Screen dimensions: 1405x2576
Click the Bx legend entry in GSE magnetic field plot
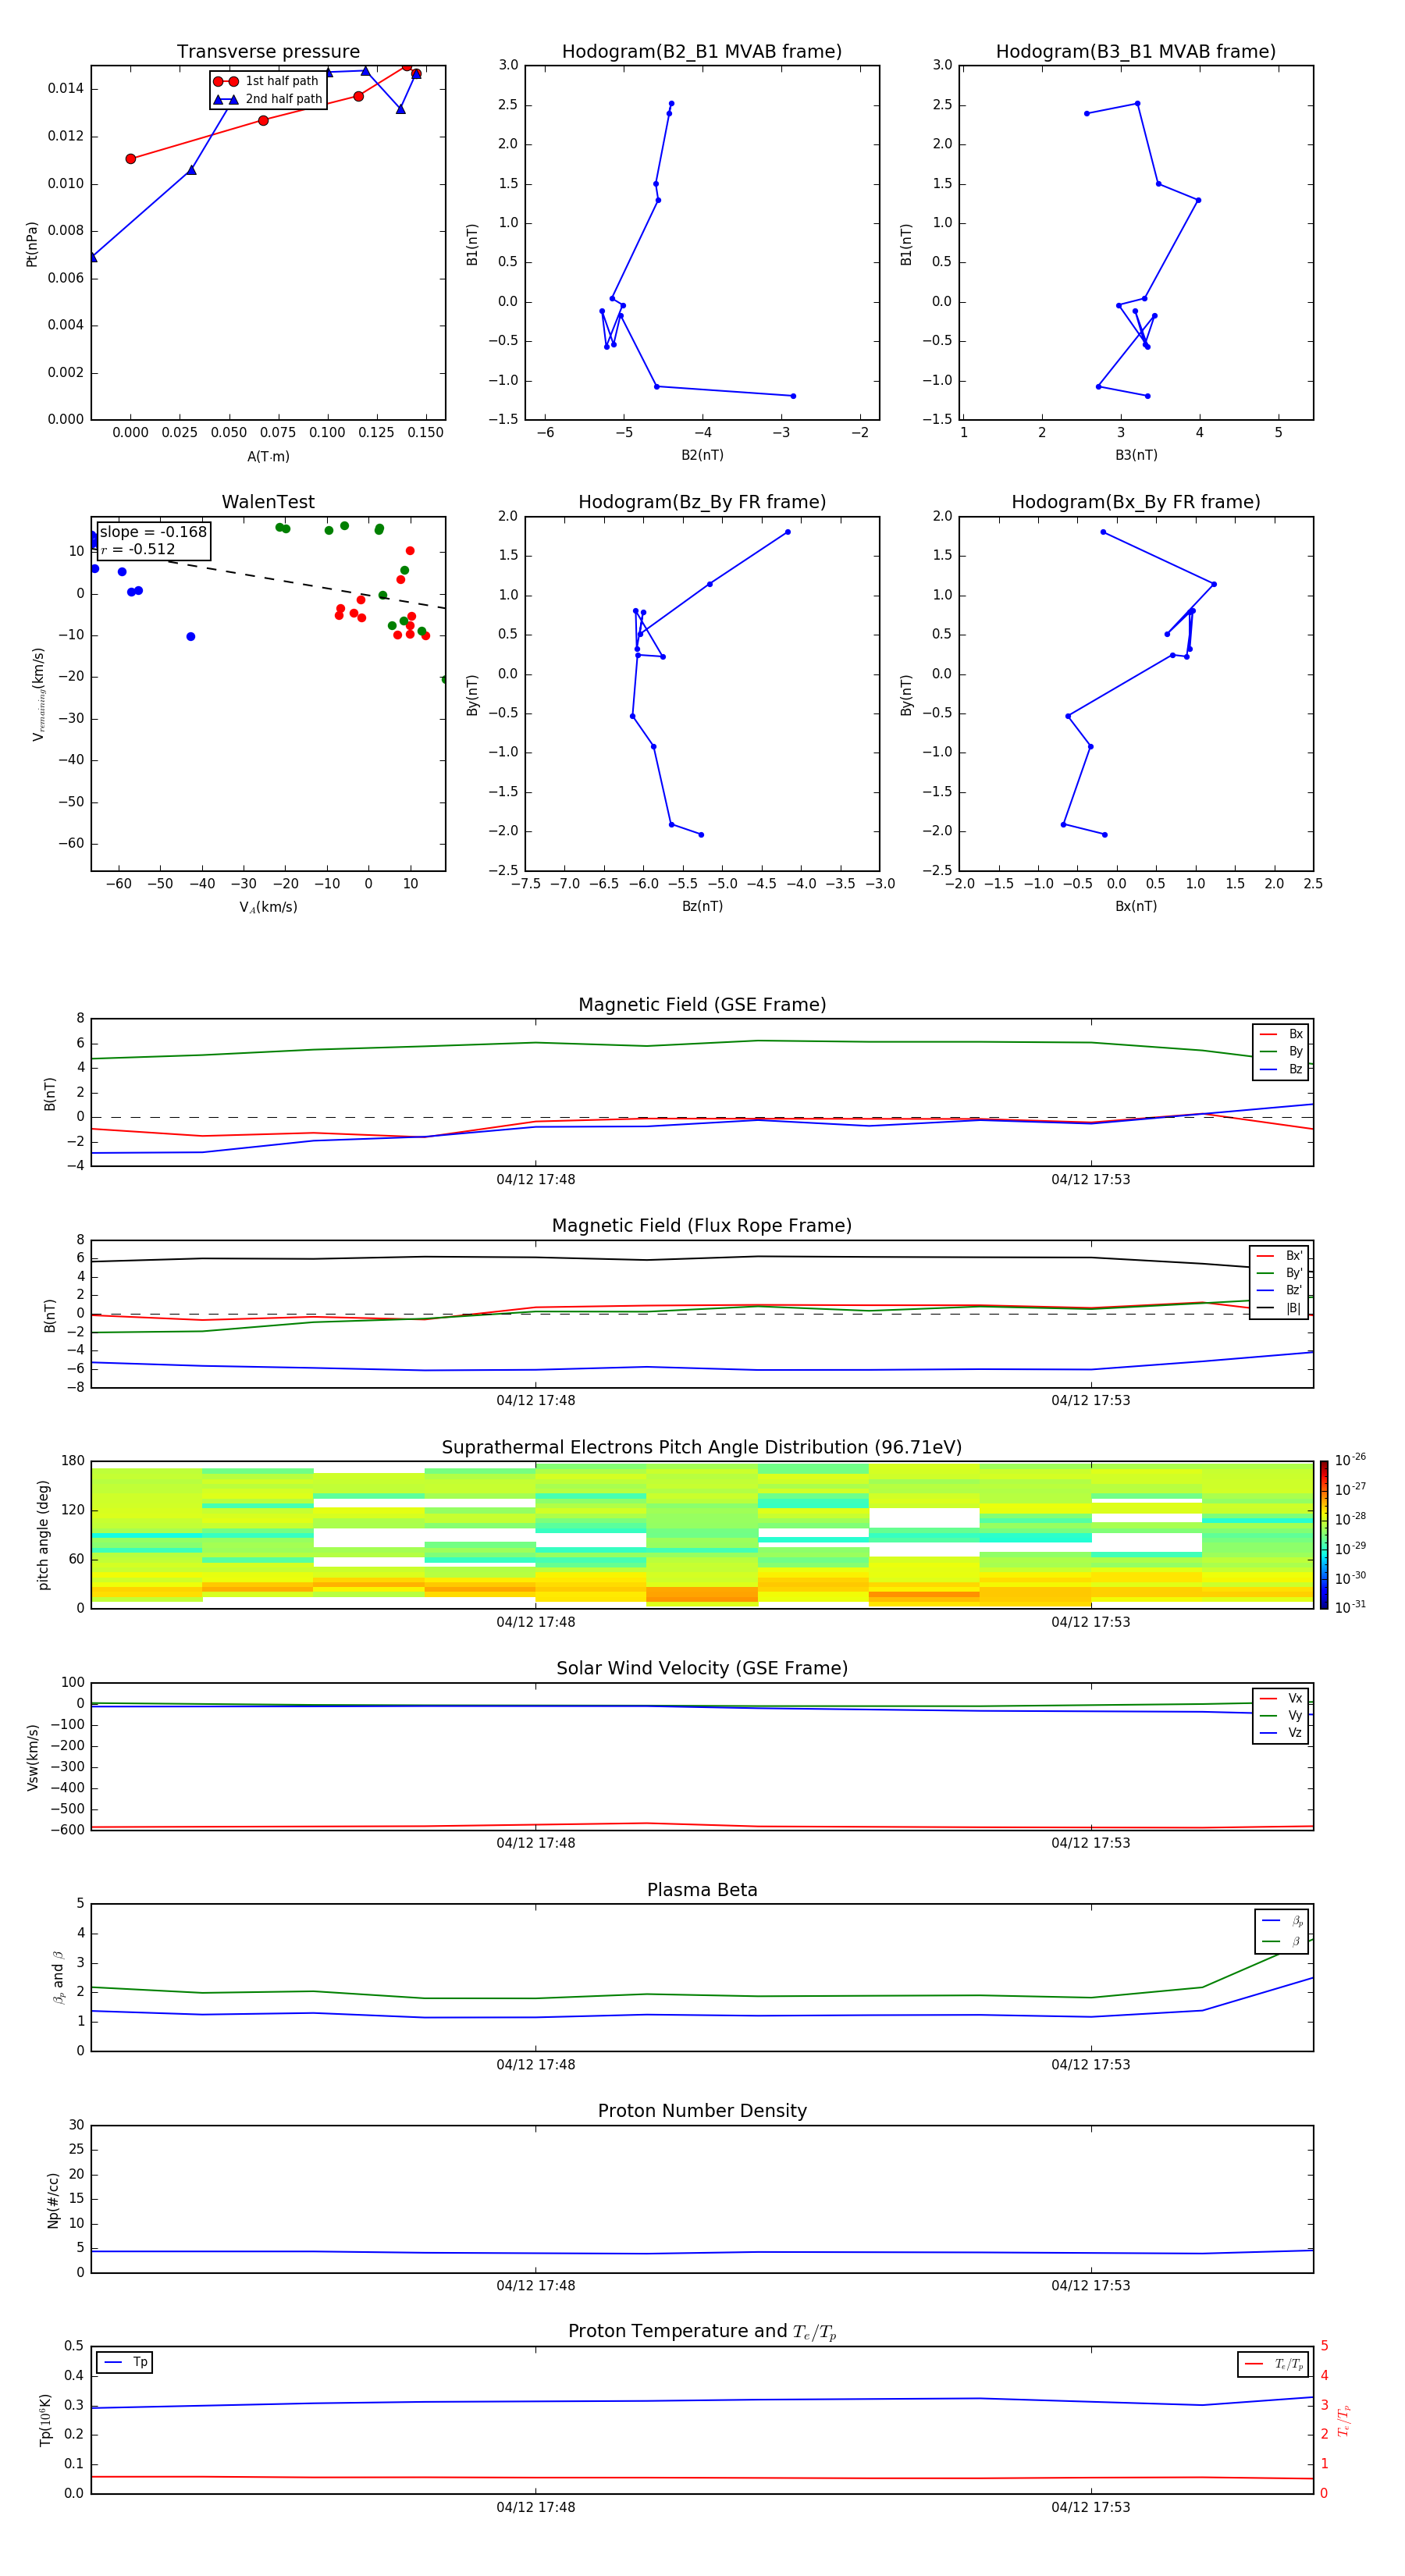pyautogui.click(x=1281, y=1034)
